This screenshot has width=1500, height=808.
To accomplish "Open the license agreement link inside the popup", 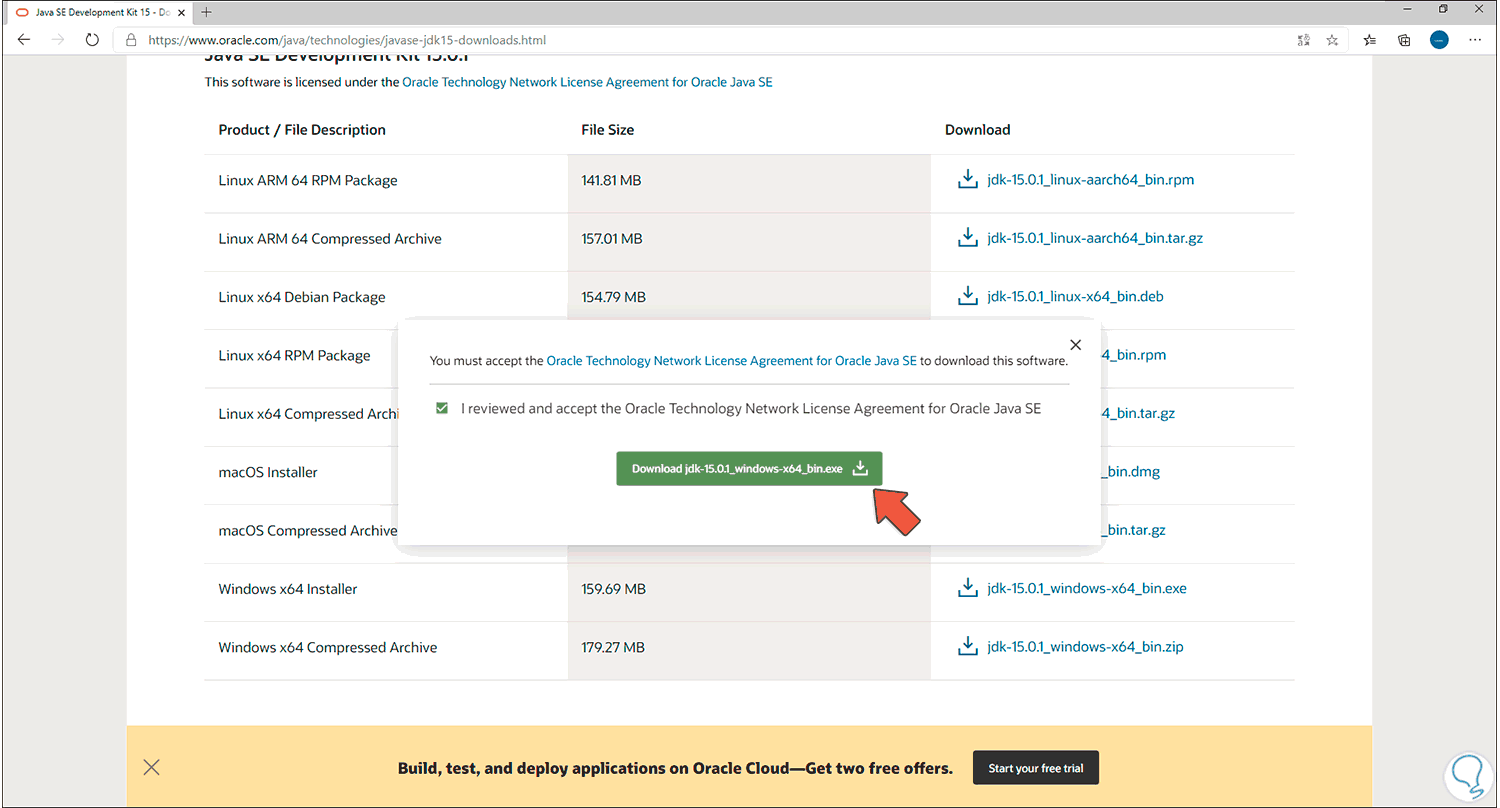I will (731, 360).
